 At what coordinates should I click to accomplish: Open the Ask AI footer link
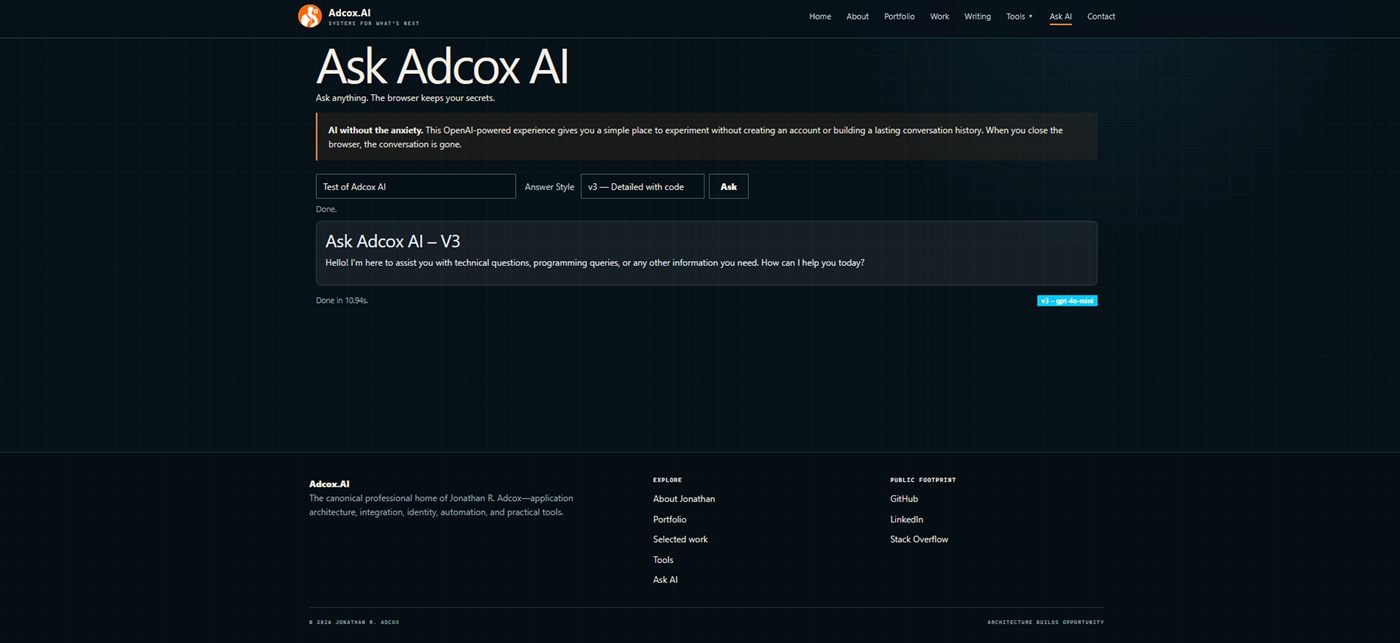tap(665, 580)
